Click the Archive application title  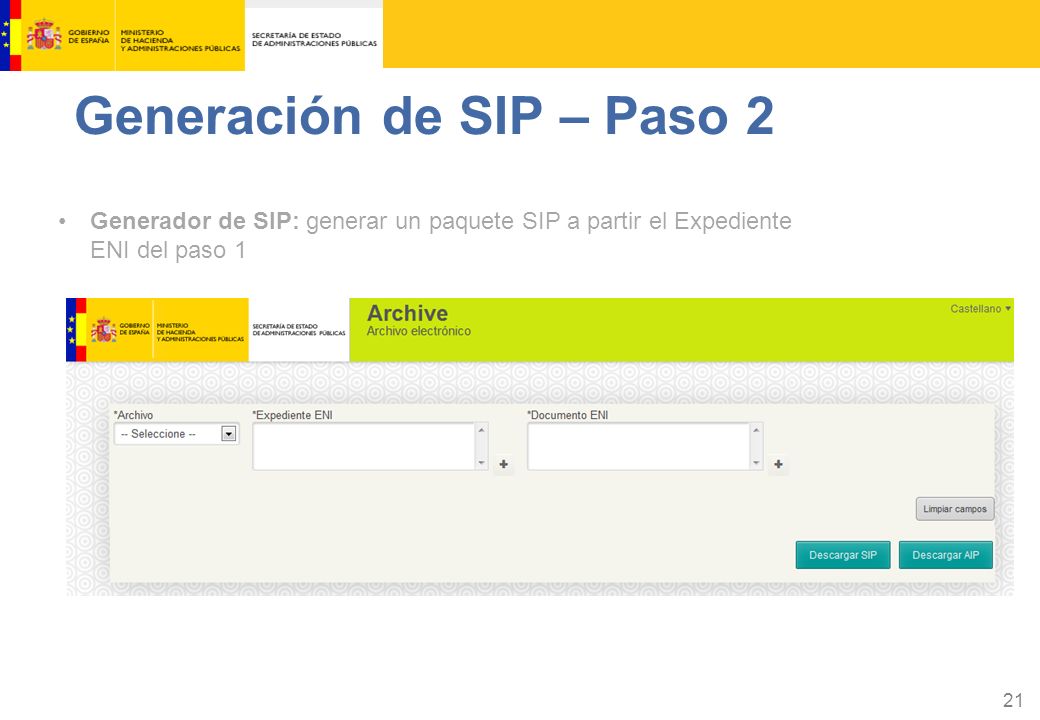(x=407, y=313)
